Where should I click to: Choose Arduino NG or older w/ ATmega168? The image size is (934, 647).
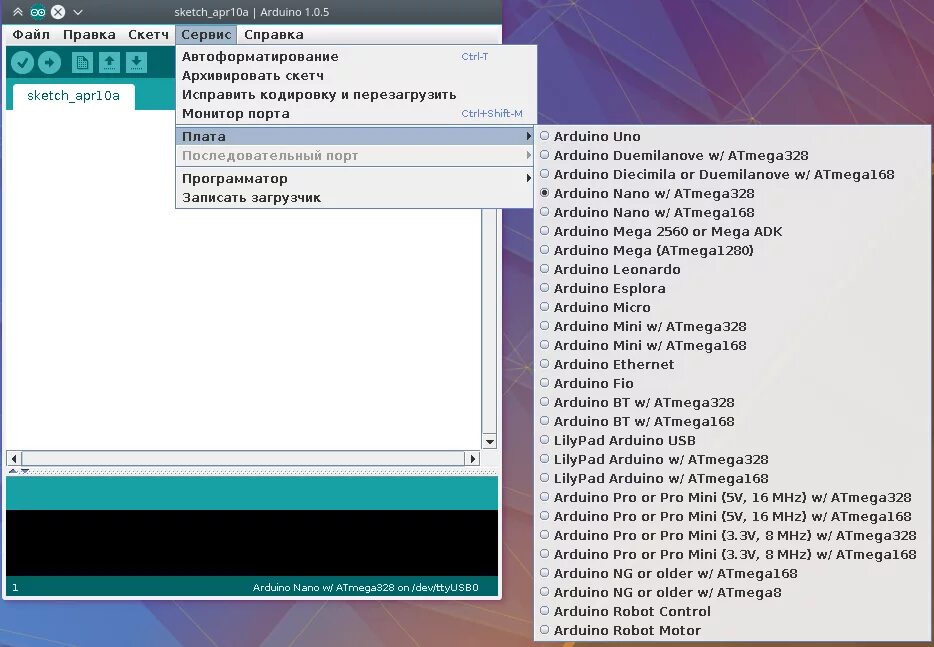(732, 574)
